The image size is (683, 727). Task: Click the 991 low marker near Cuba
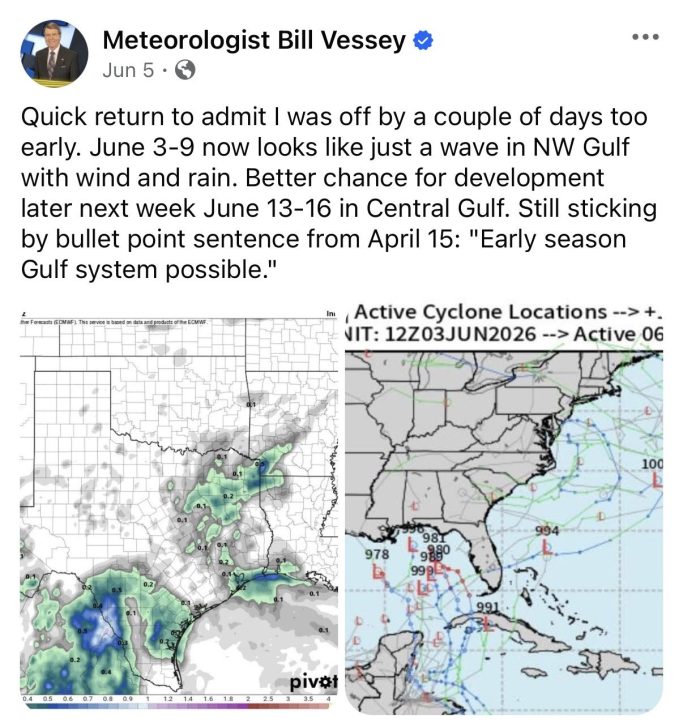485,622
